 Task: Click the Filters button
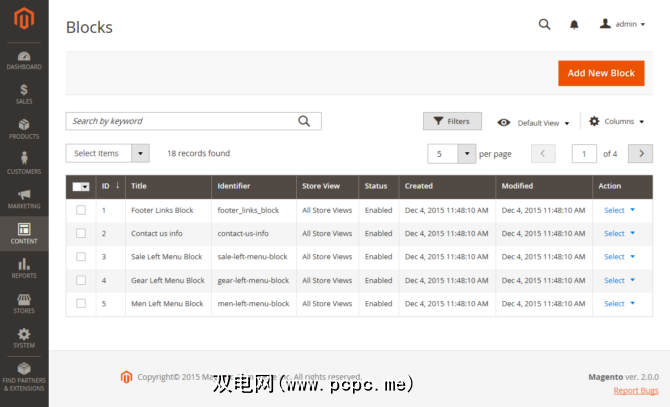pos(452,121)
